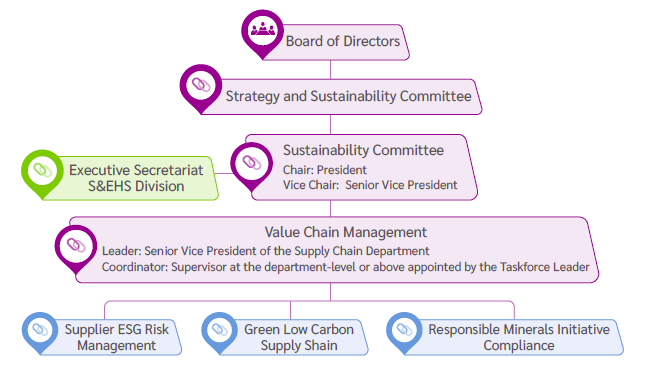Screen dimensions: 649x370
Task: Click the Chair: President text
Action: [325, 170]
